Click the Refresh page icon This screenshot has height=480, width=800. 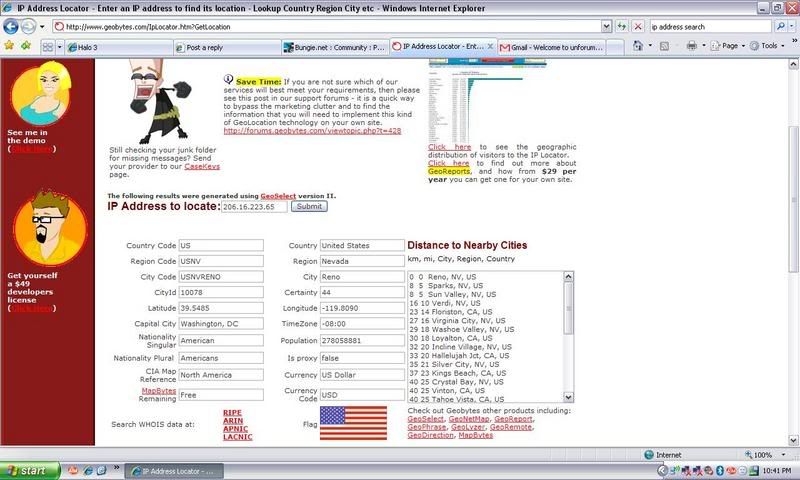[x=621, y=27]
